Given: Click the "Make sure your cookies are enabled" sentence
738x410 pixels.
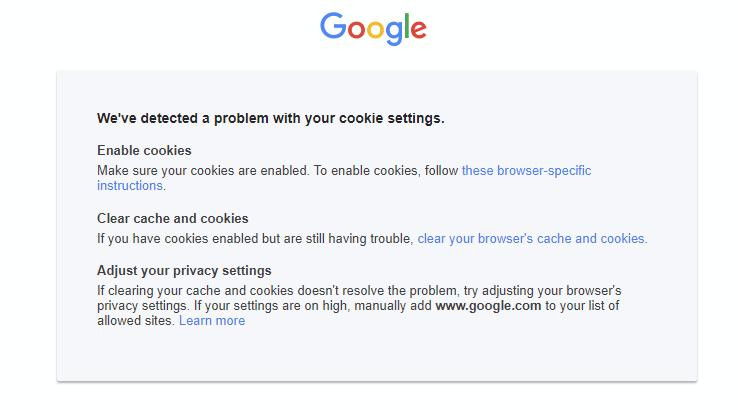Looking at the screenshot, I should click(200, 171).
